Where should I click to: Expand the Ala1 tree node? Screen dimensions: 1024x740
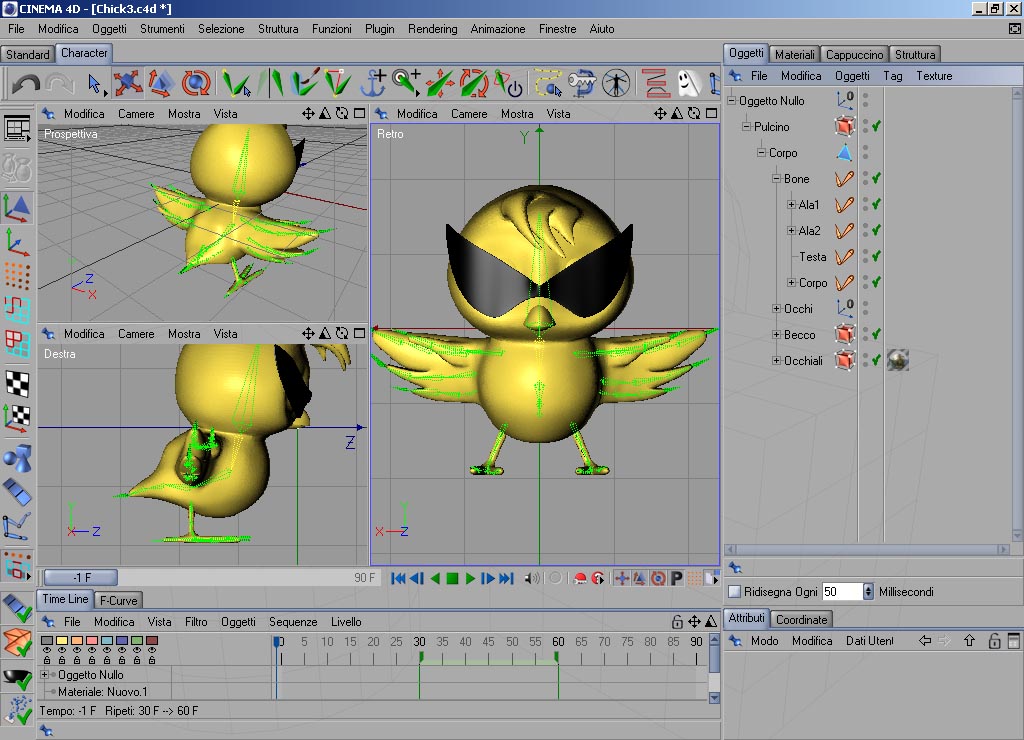pyautogui.click(x=792, y=204)
